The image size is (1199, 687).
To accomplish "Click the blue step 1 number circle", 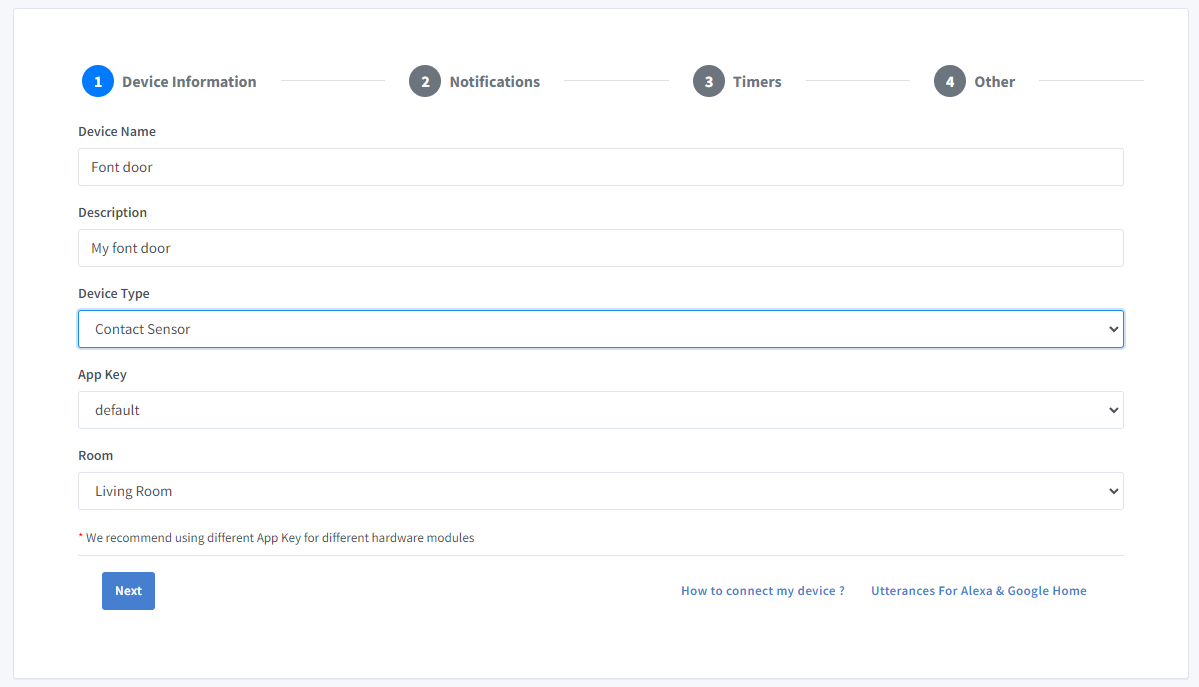I will (x=98, y=82).
